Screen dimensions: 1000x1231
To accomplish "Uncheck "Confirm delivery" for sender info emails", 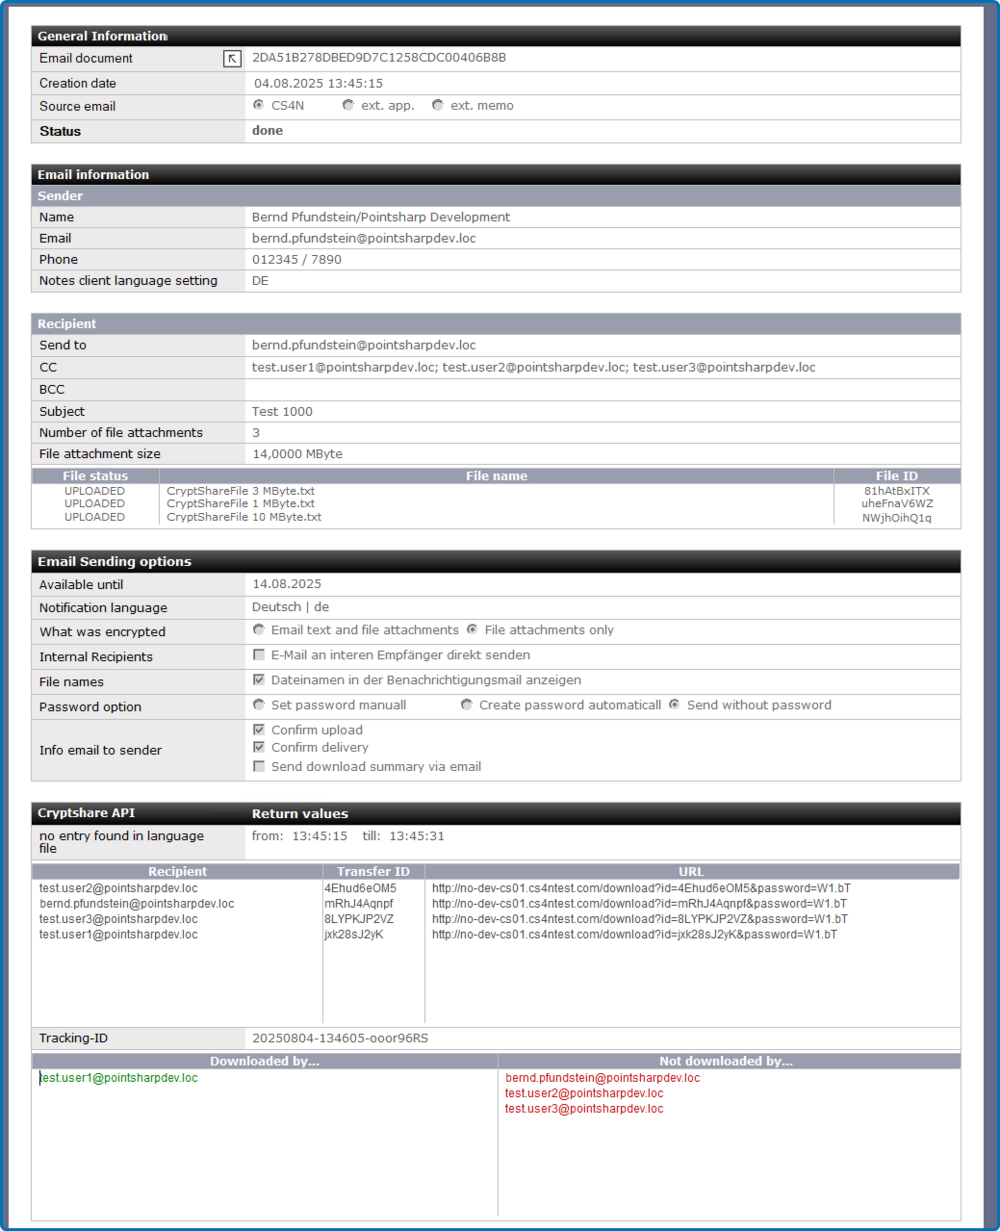I will [x=258, y=746].
